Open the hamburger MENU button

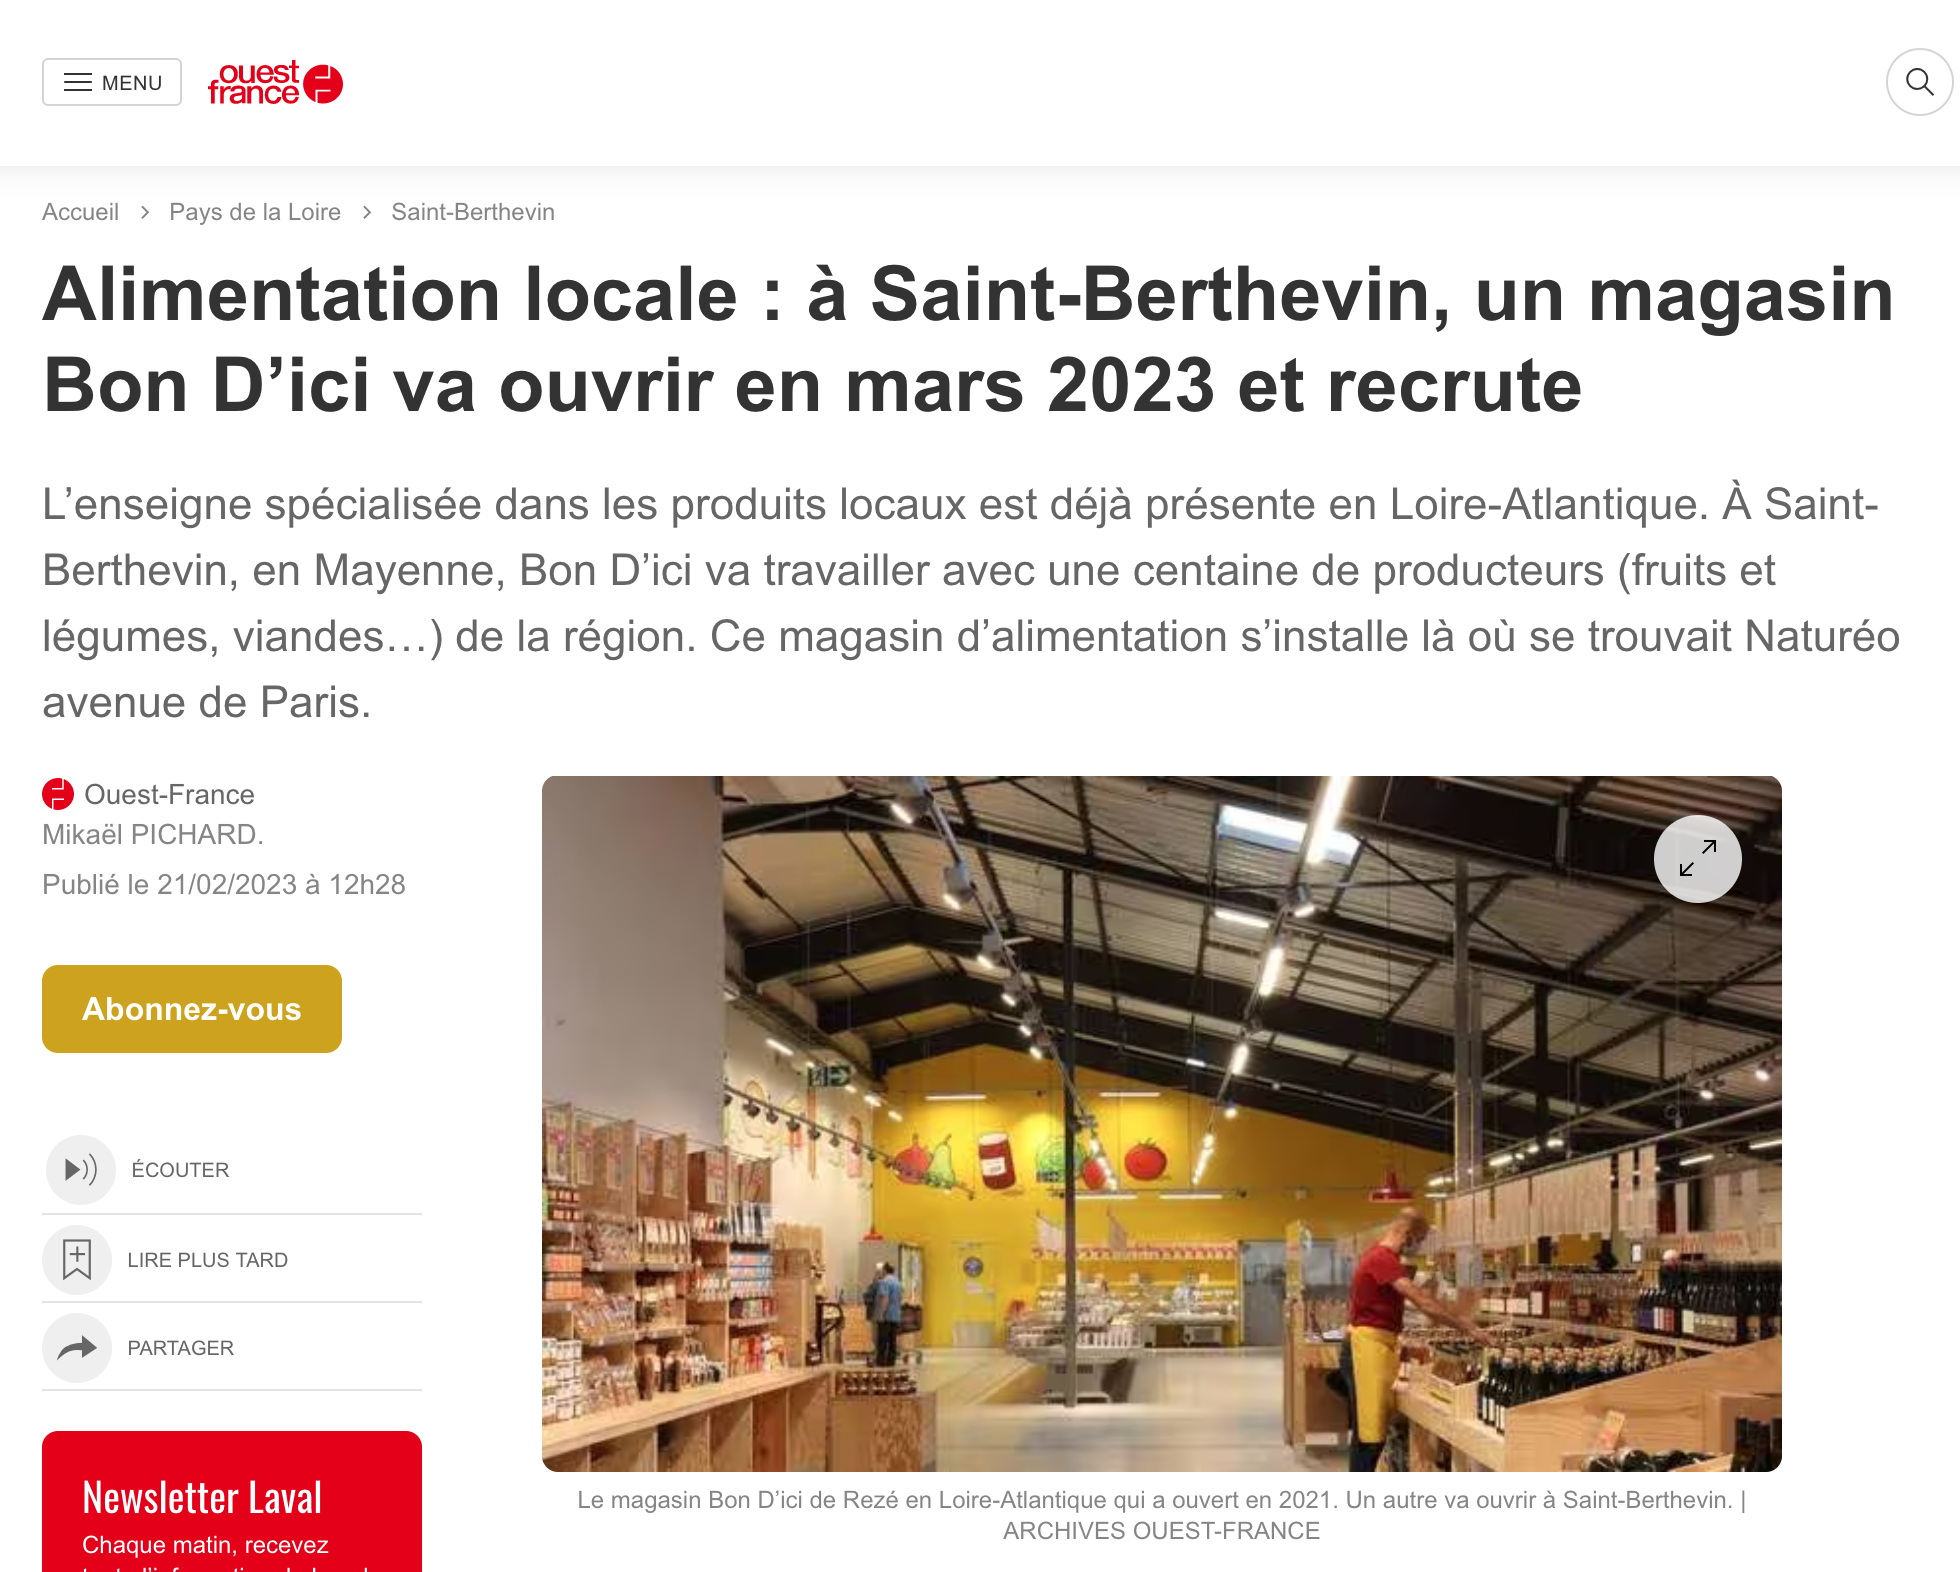coord(112,82)
